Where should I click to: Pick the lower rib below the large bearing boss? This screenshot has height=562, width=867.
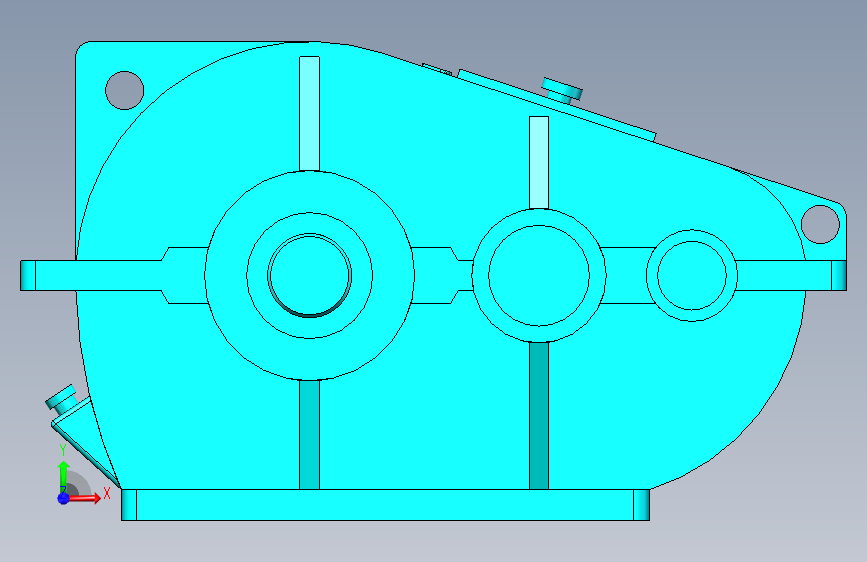310,435
